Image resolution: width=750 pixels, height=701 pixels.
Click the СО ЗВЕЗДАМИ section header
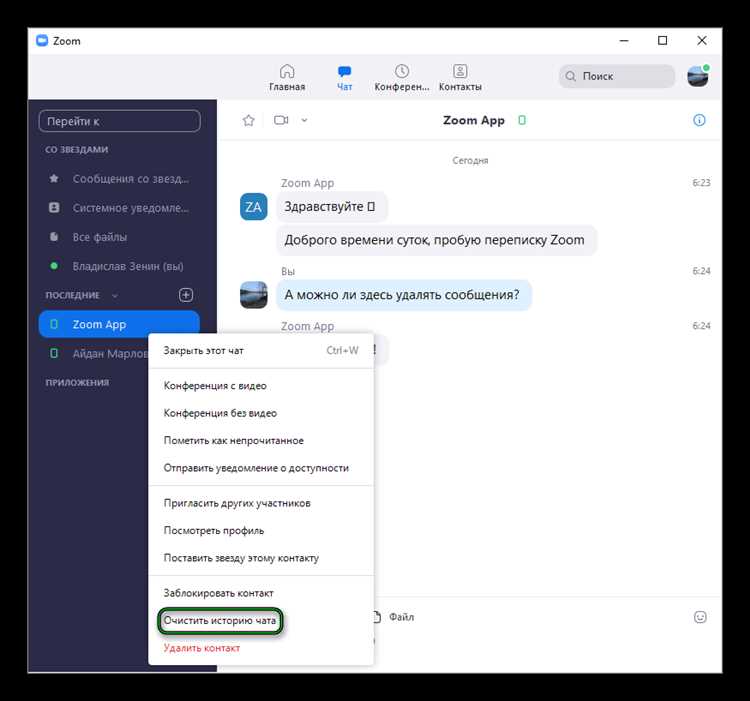(77, 150)
